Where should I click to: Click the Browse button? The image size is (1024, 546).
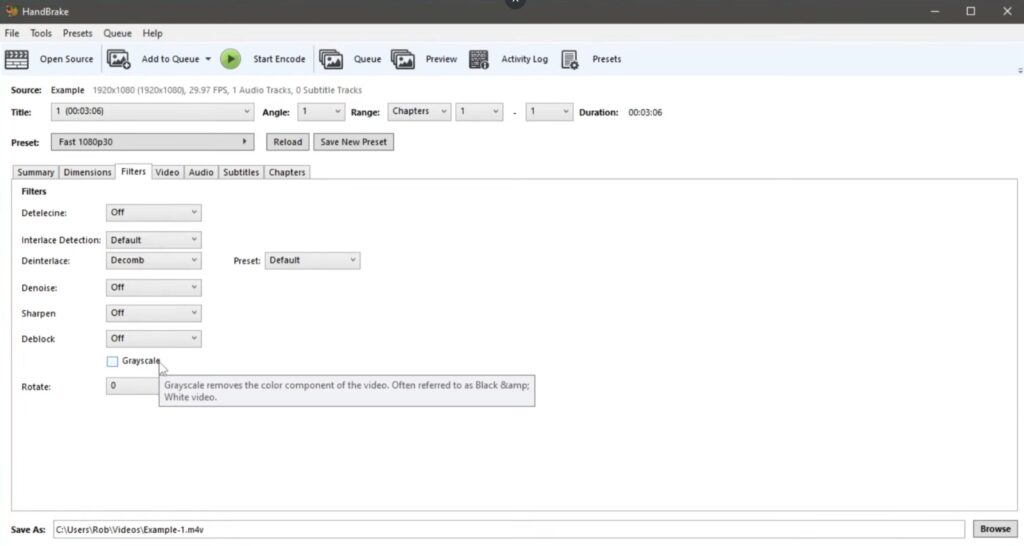[x=995, y=529]
